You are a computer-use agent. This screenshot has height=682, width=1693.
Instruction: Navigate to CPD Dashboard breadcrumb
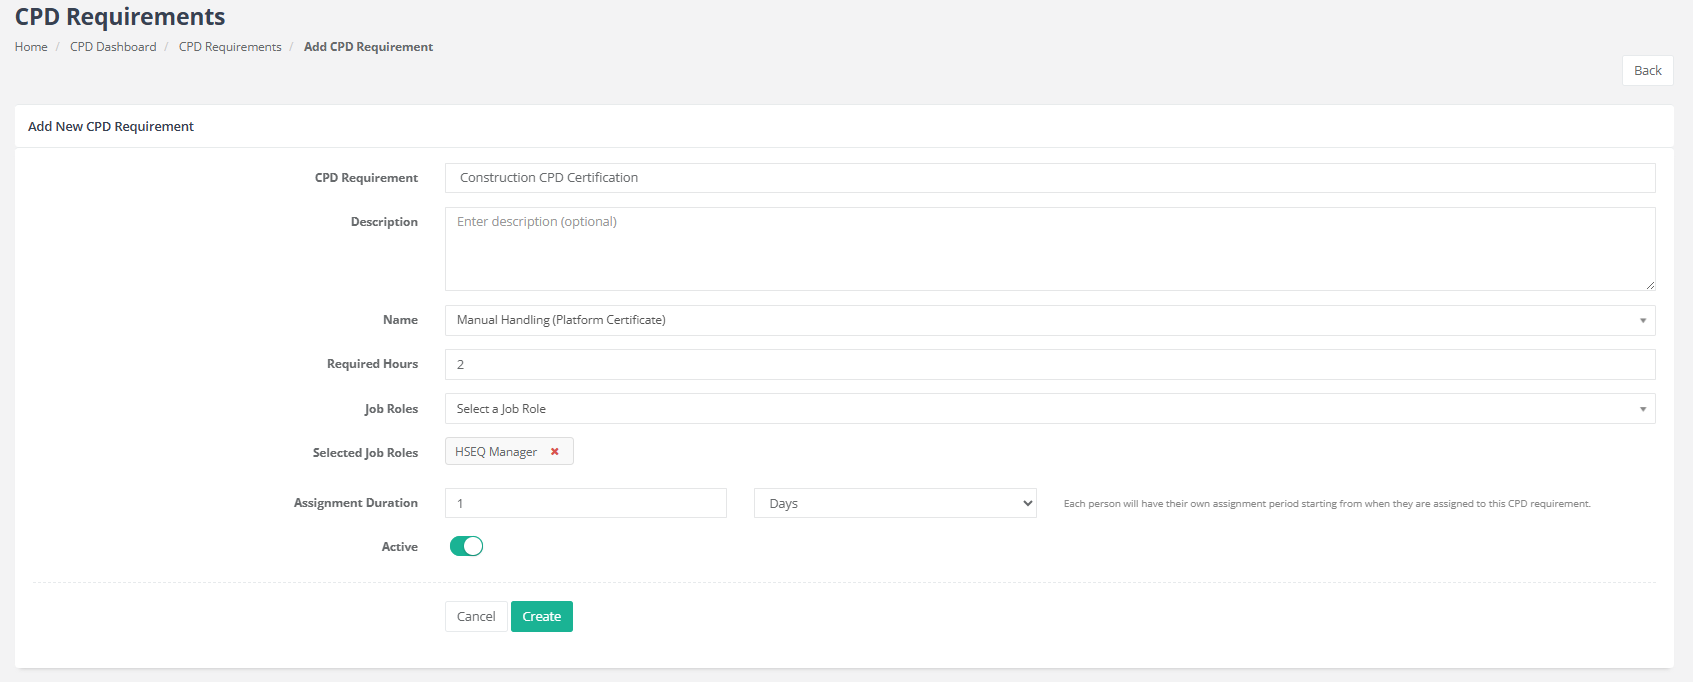click(113, 47)
